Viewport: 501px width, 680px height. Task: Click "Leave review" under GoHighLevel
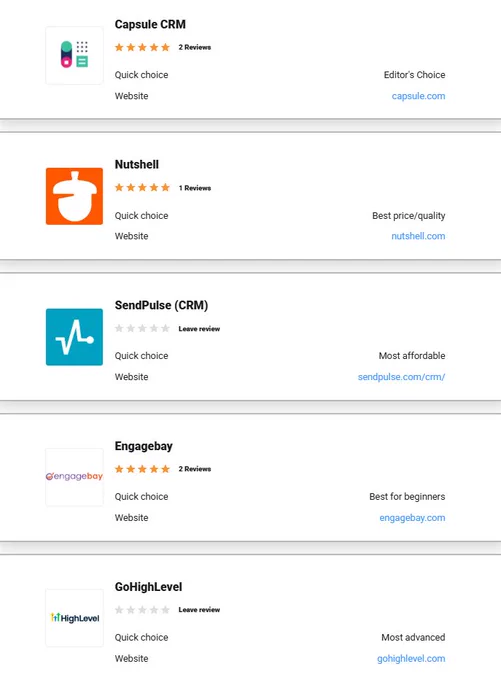(x=199, y=610)
